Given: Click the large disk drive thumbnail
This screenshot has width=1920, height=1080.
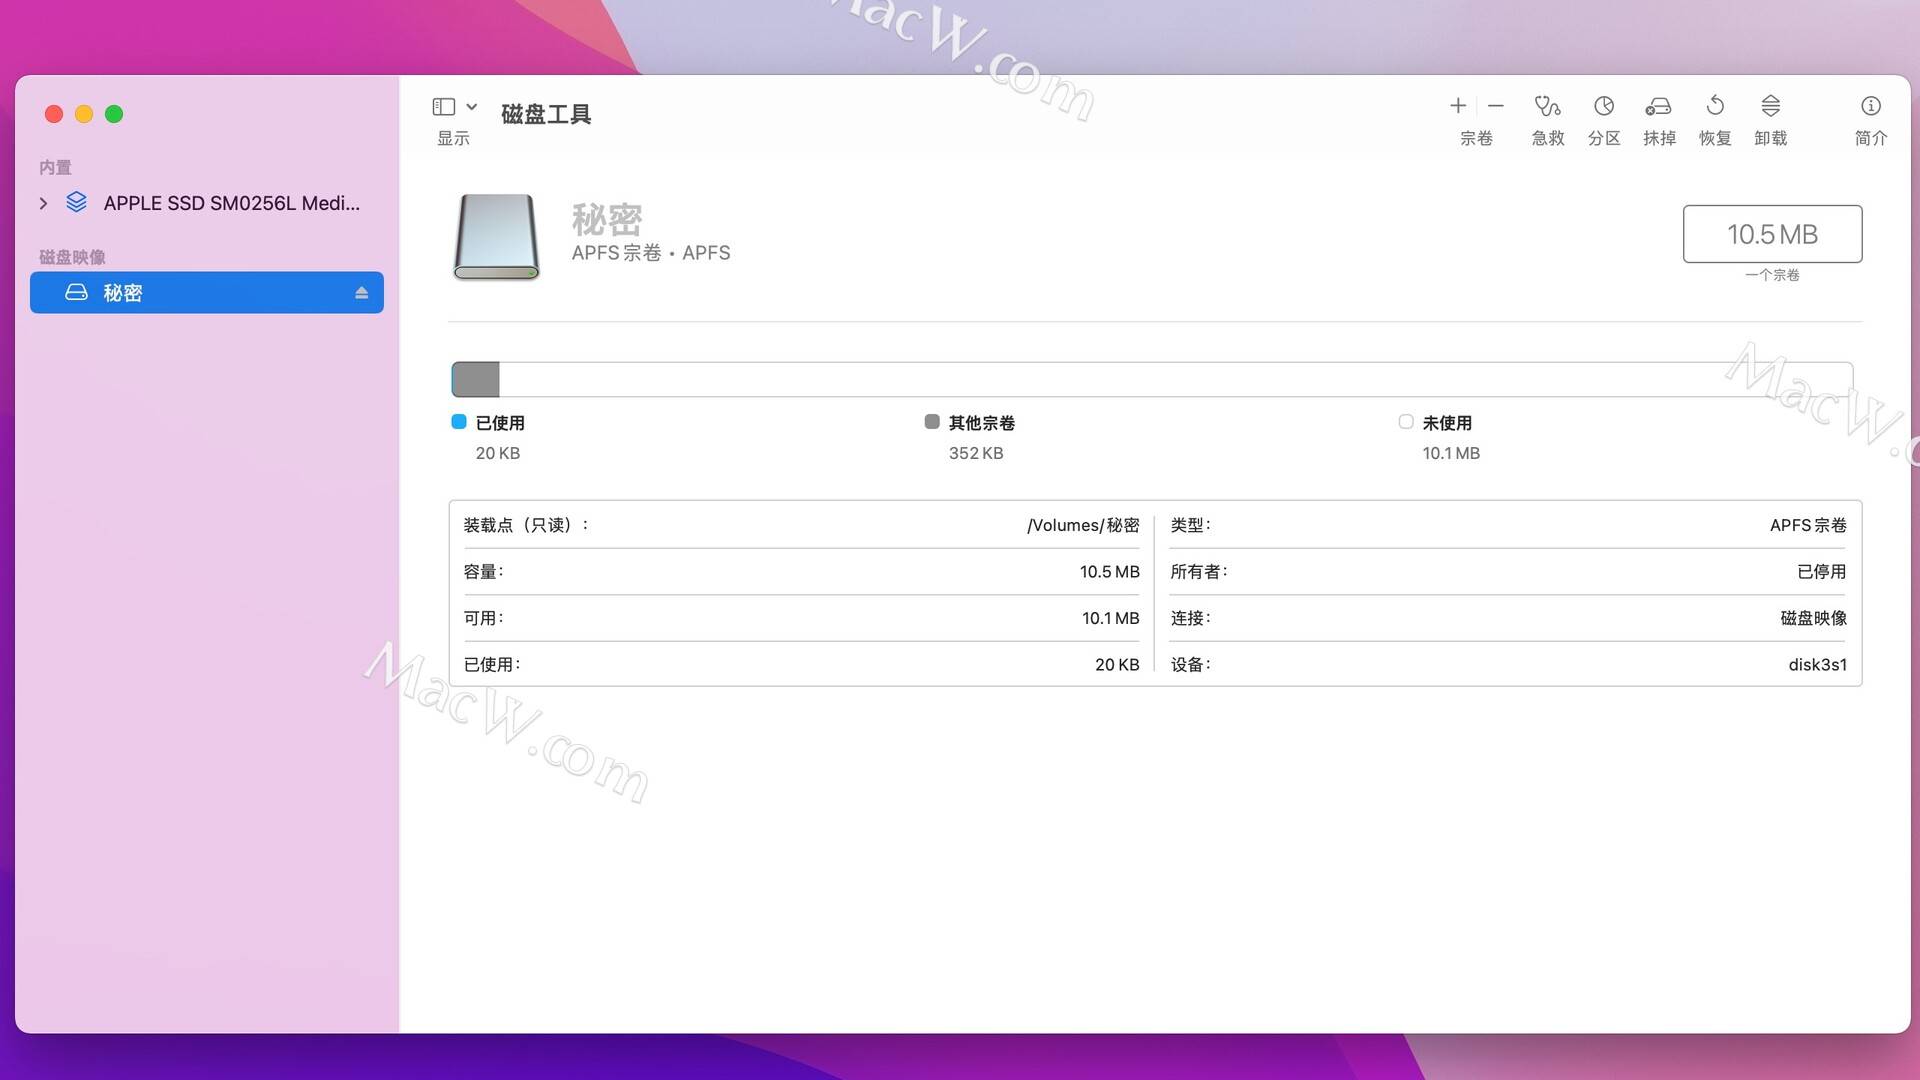Looking at the screenshot, I should [x=497, y=237].
